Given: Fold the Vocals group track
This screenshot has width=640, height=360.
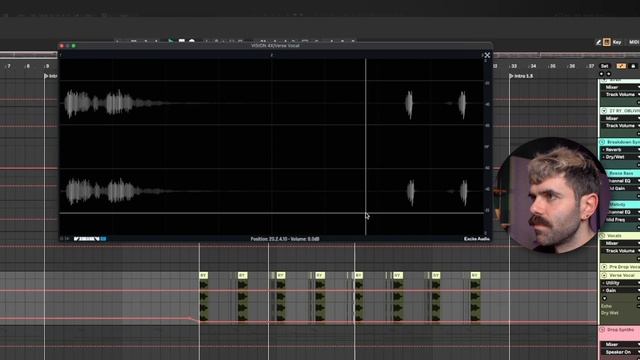Looking at the screenshot, I should coord(602,236).
